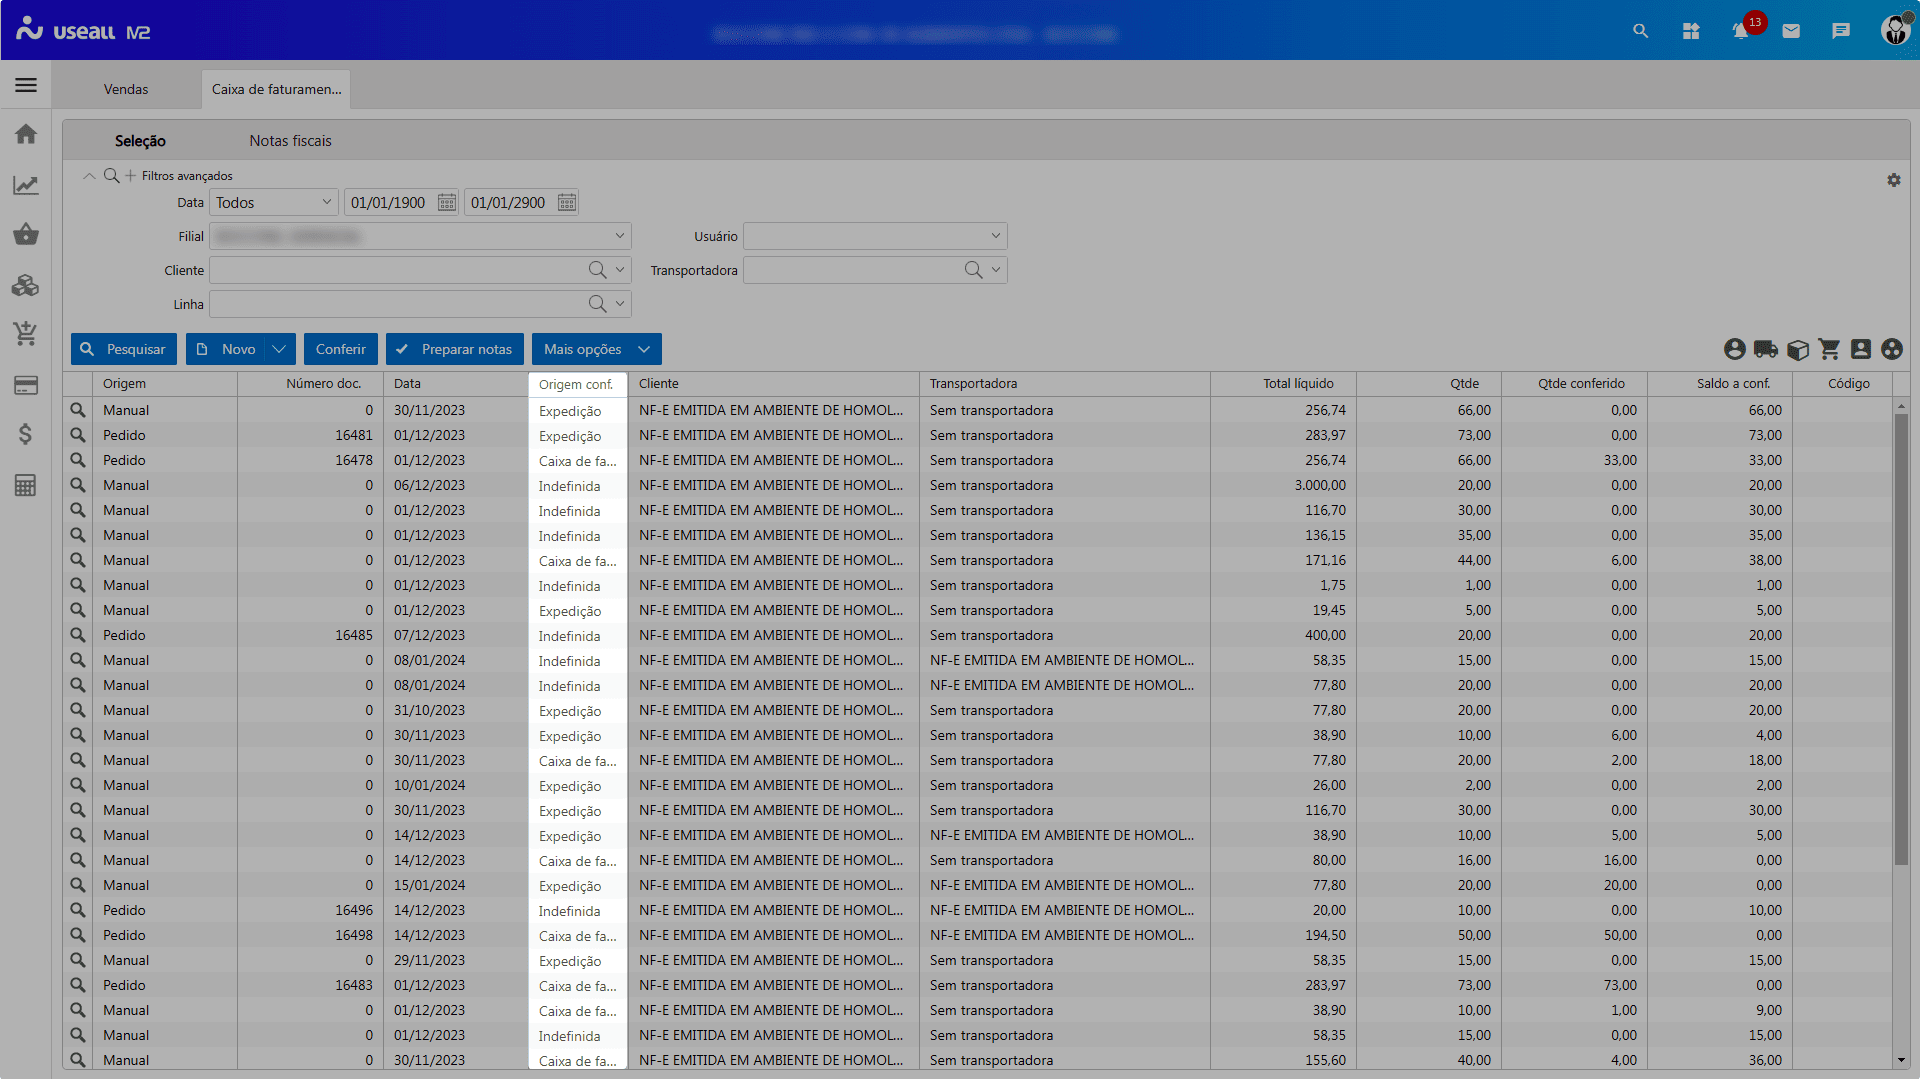Open the mail envelope icon in header
This screenshot has height=1080, width=1920.
(x=1791, y=31)
